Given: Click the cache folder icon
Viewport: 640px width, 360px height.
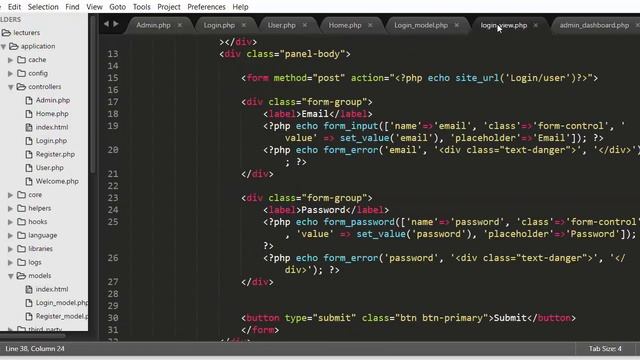Looking at the screenshot, I should pyautogui.click(x=22, y=60).
